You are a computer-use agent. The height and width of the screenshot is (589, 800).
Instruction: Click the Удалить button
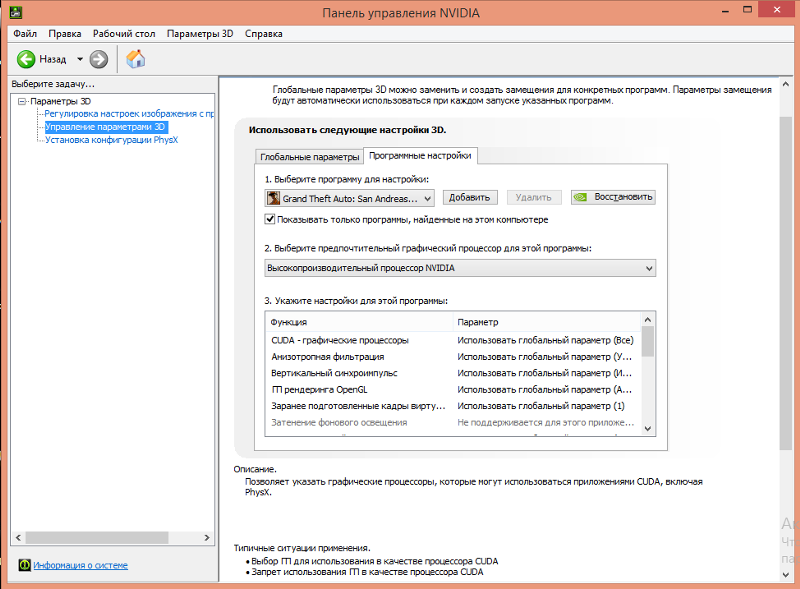tap(534, 198)
